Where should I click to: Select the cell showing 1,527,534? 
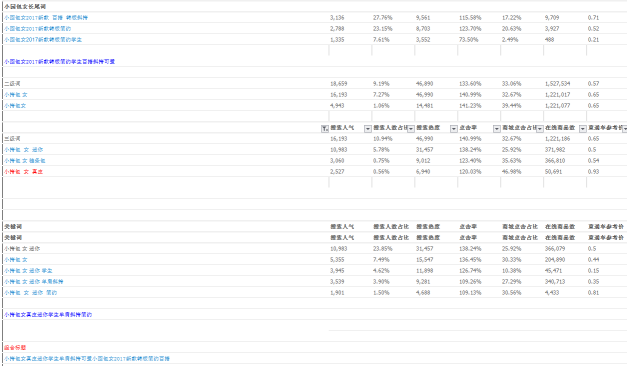click(557, 84)
